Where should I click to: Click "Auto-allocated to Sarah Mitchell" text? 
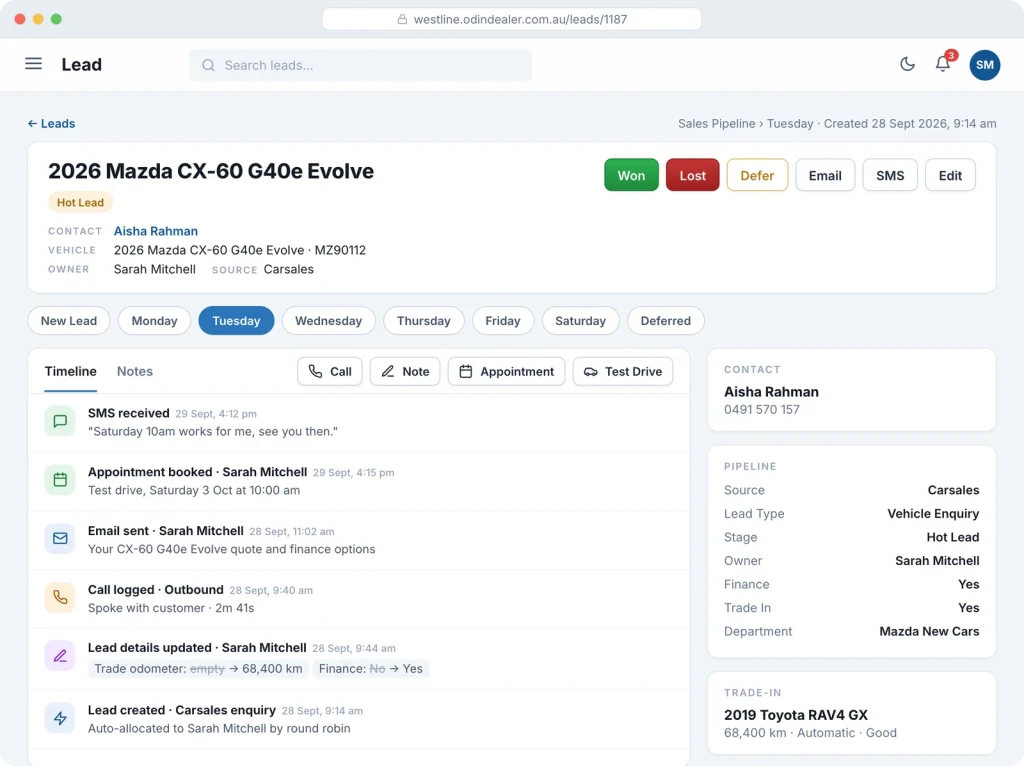[x=219, y=728]
